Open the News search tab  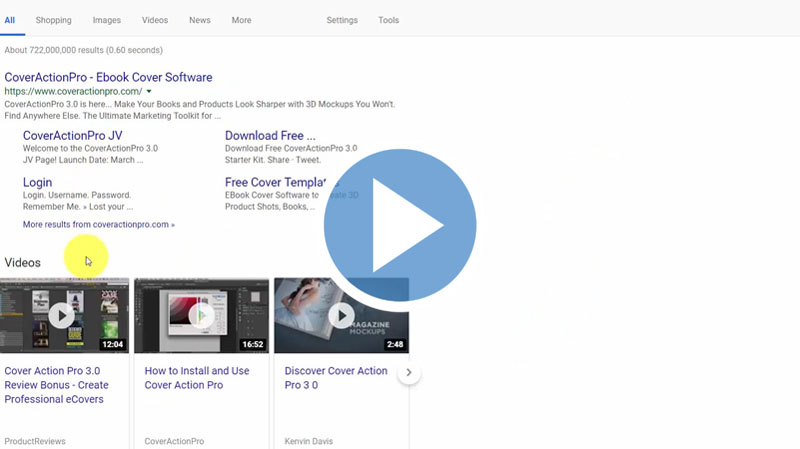coord(200,20)
